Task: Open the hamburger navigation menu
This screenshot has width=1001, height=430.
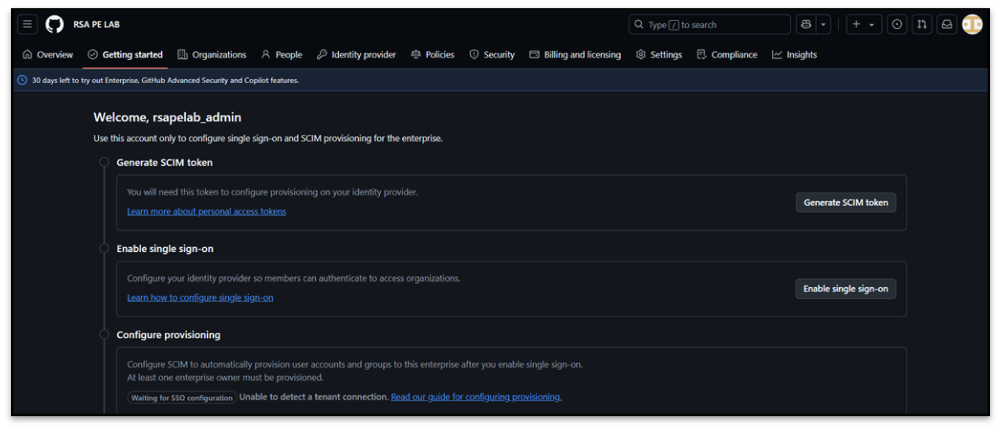Action: pos(28,24)
